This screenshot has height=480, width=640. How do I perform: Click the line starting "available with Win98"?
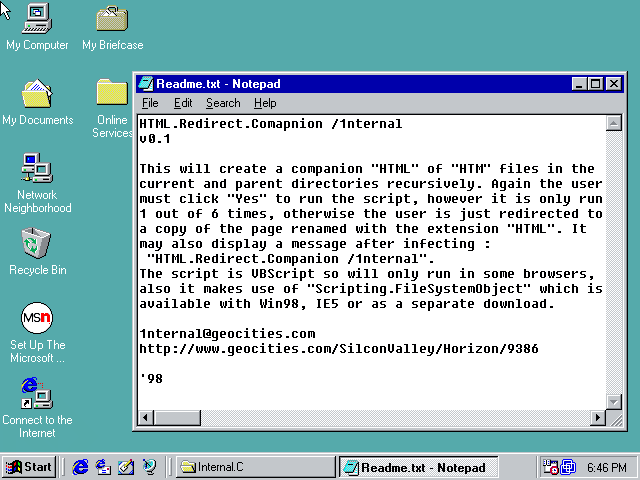pyautogui.click(x=347, y=304)
